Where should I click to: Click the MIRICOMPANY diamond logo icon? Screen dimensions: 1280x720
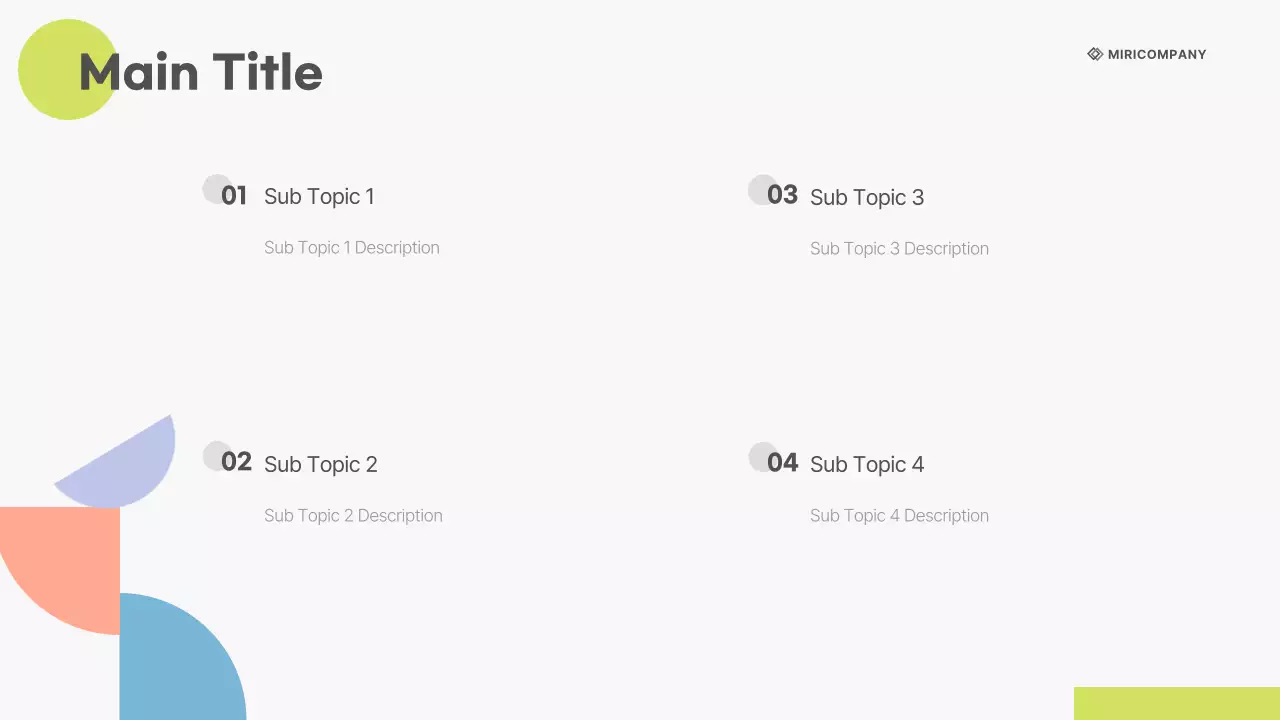pos(1095,54)
